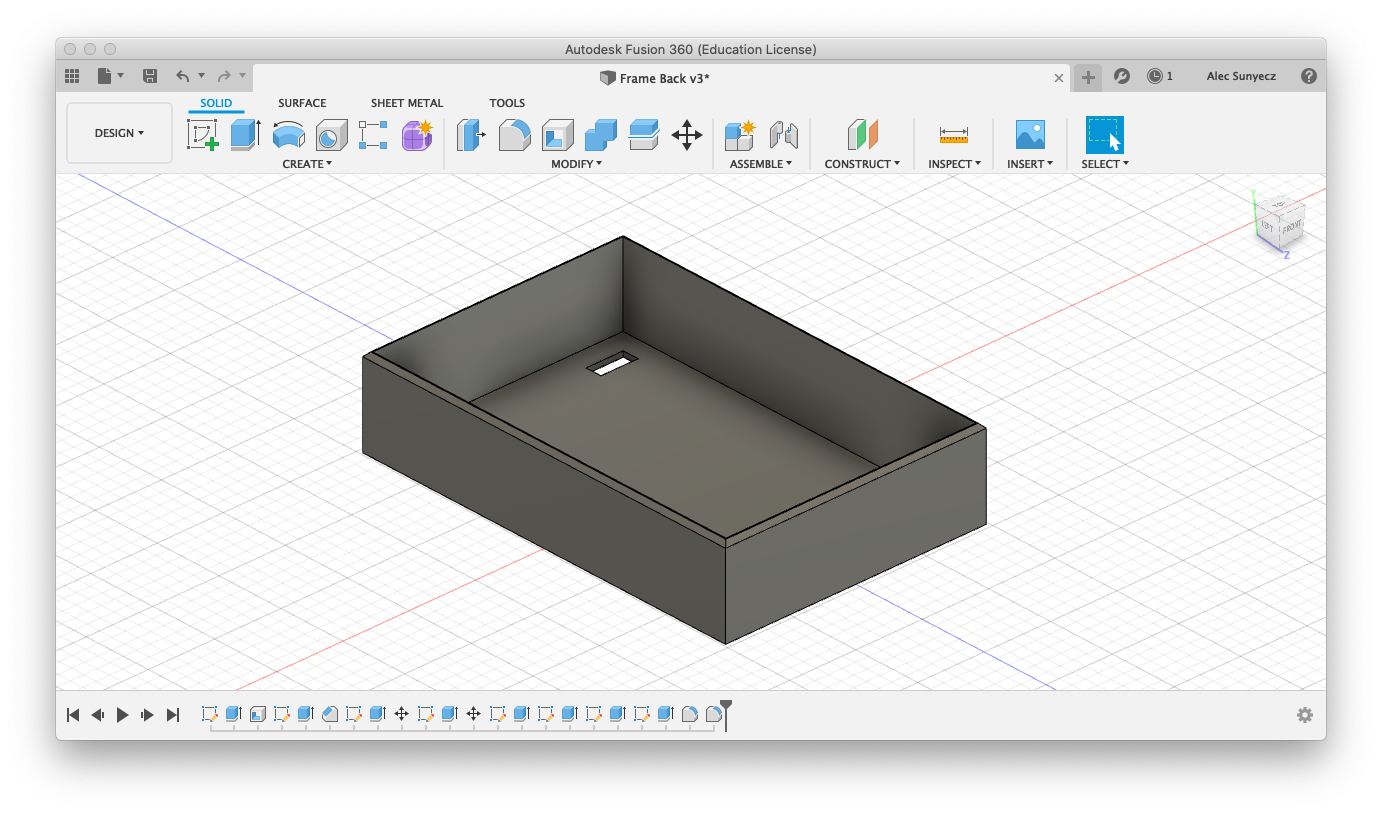Step forward one timeline feature
Viewport: 1382px width, 814px height.
point(147,715)
